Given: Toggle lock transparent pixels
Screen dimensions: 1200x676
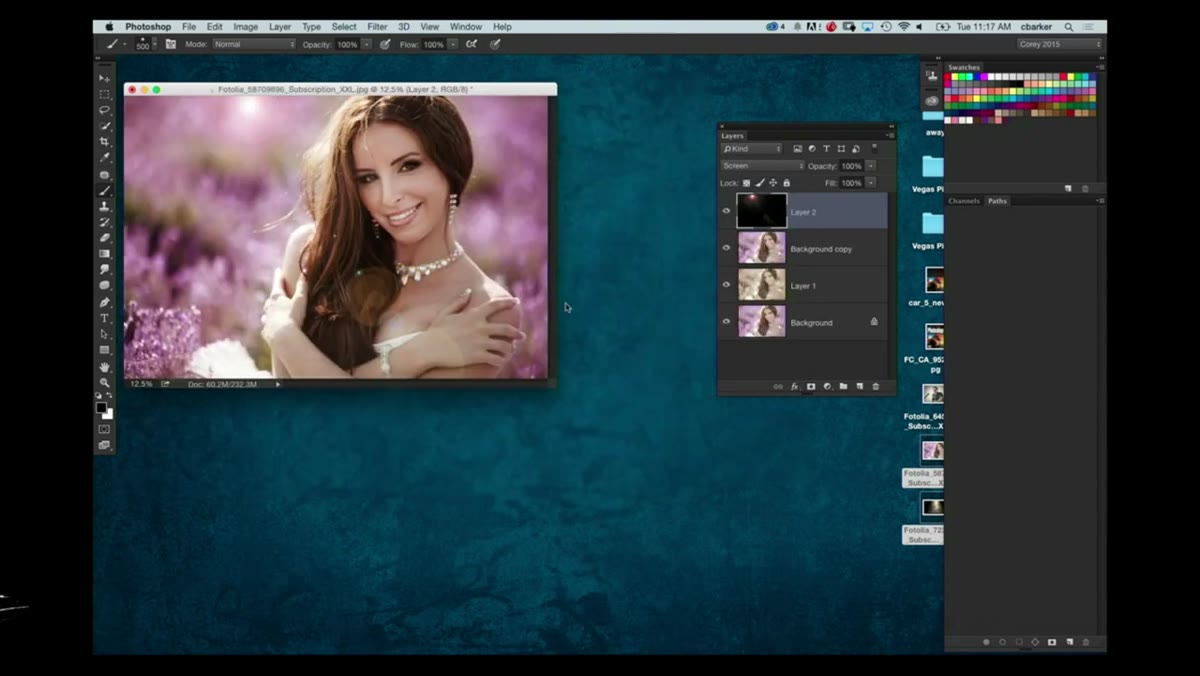Looking at the screenshot, I should (x=747, y=183).
